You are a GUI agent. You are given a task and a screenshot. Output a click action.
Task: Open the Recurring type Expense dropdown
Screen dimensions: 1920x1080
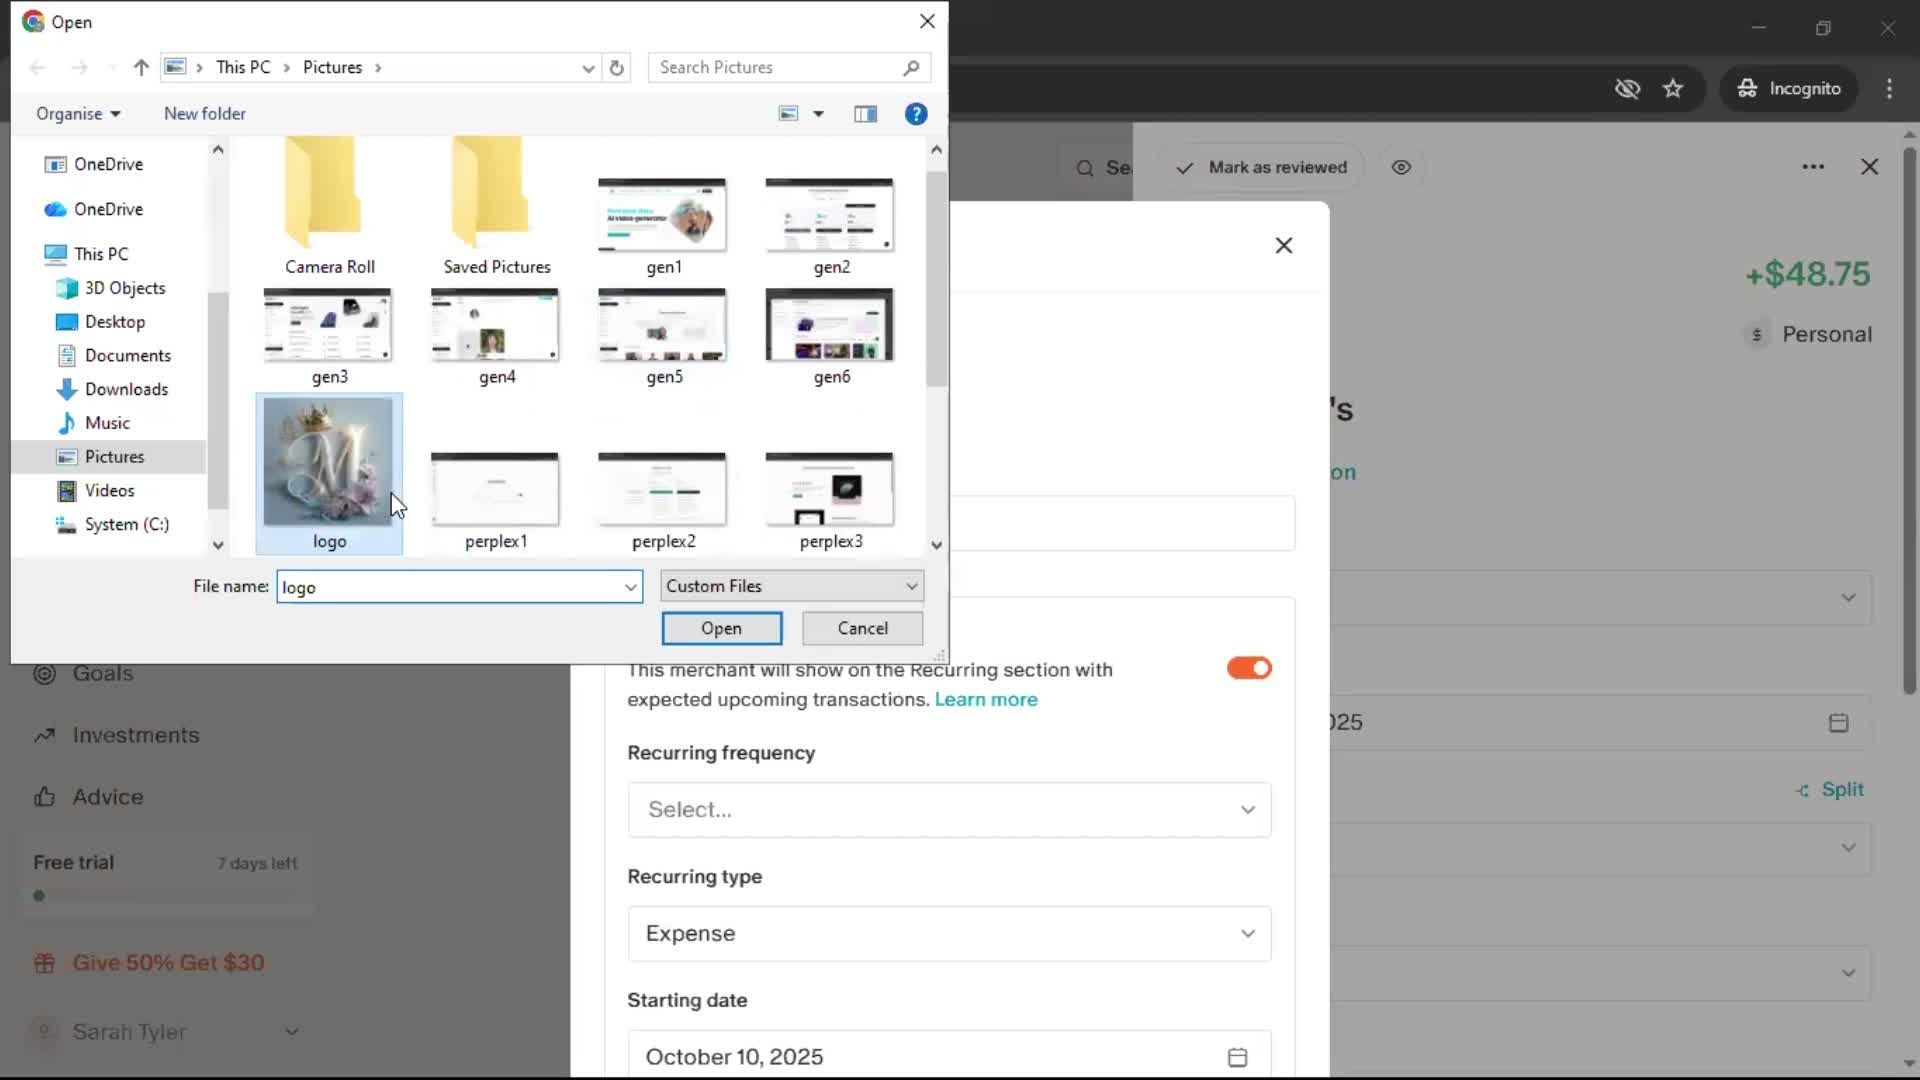(x=949, y=934)
